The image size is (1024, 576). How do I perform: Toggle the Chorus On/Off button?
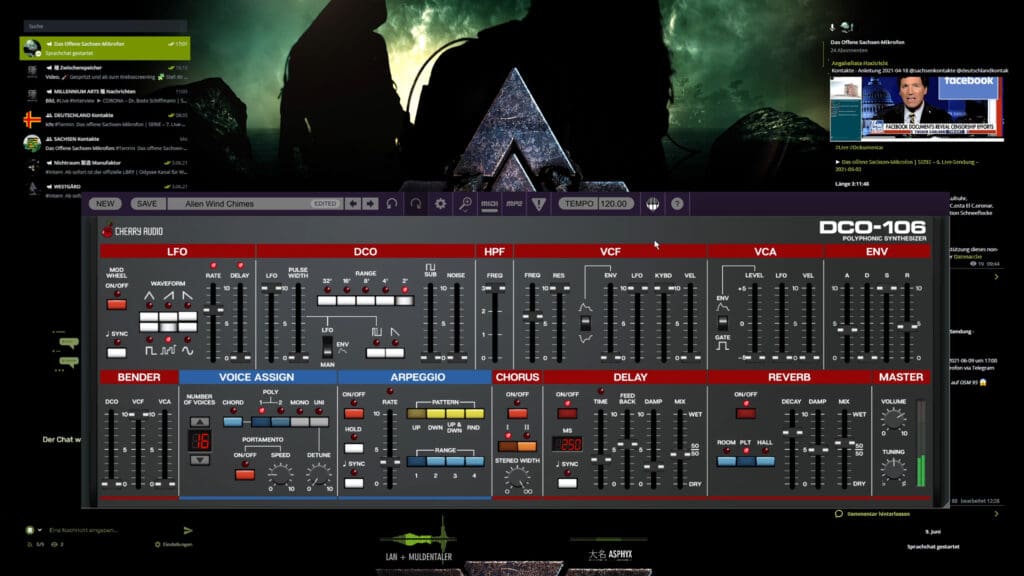tap(517, 413)
